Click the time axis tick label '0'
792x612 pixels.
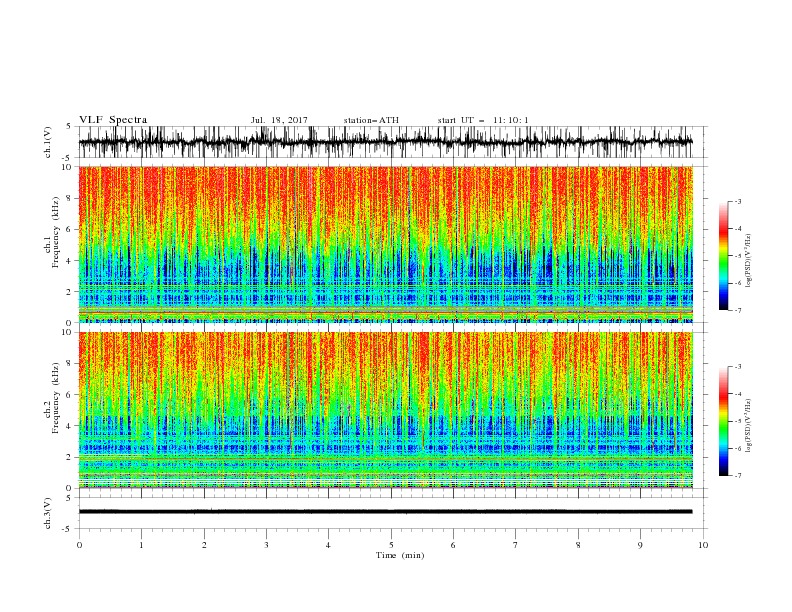[79, 545]
